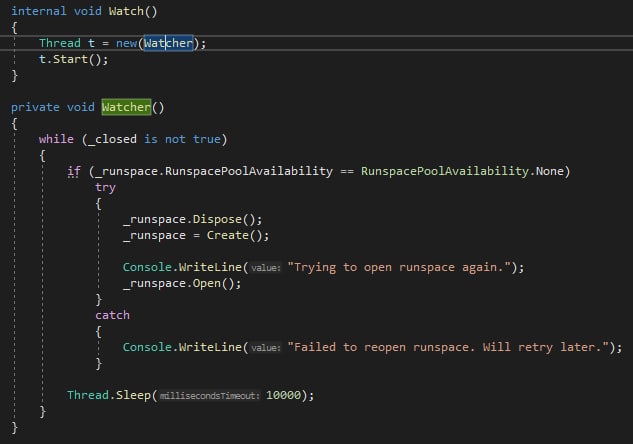
Task: Click Console.WriteLine on the "Failed to reopen" line
Action: click(182, 347)
